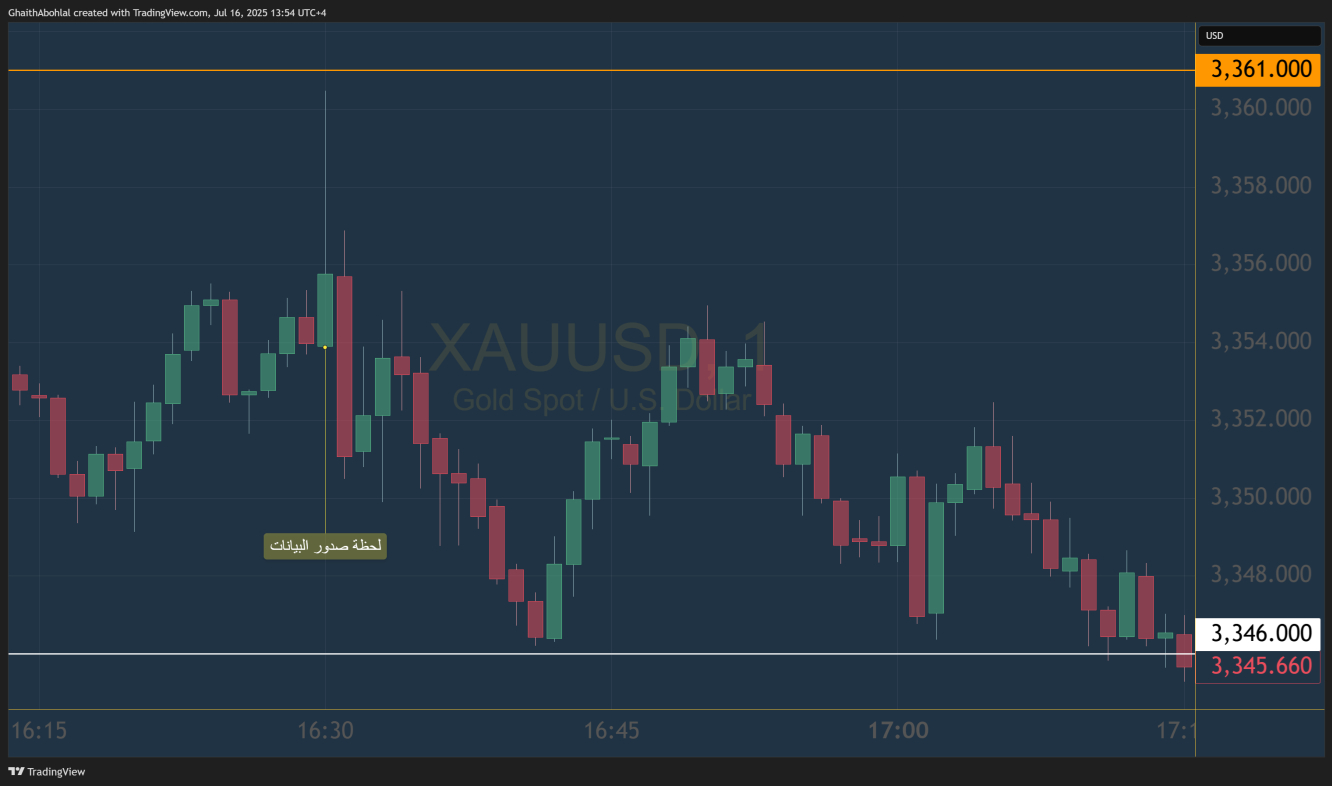Click the red 3,345.660 current price label
Image resolution: width=1332 pixels, height=786 pixels.
(1259, 665)
